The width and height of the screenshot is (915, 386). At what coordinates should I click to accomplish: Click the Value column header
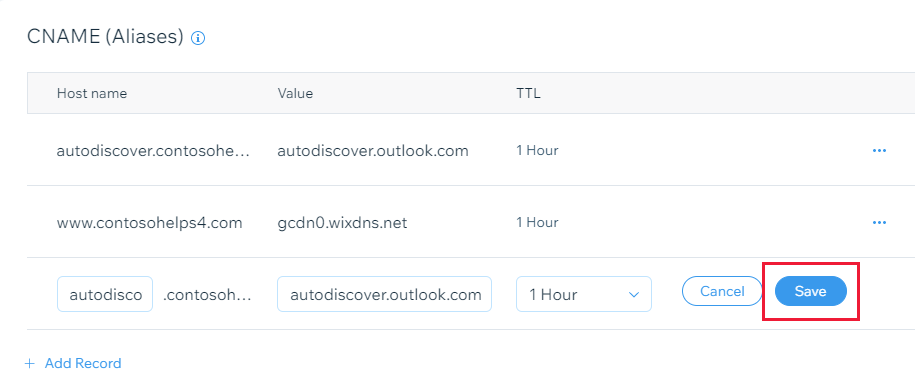click(295, 93)
